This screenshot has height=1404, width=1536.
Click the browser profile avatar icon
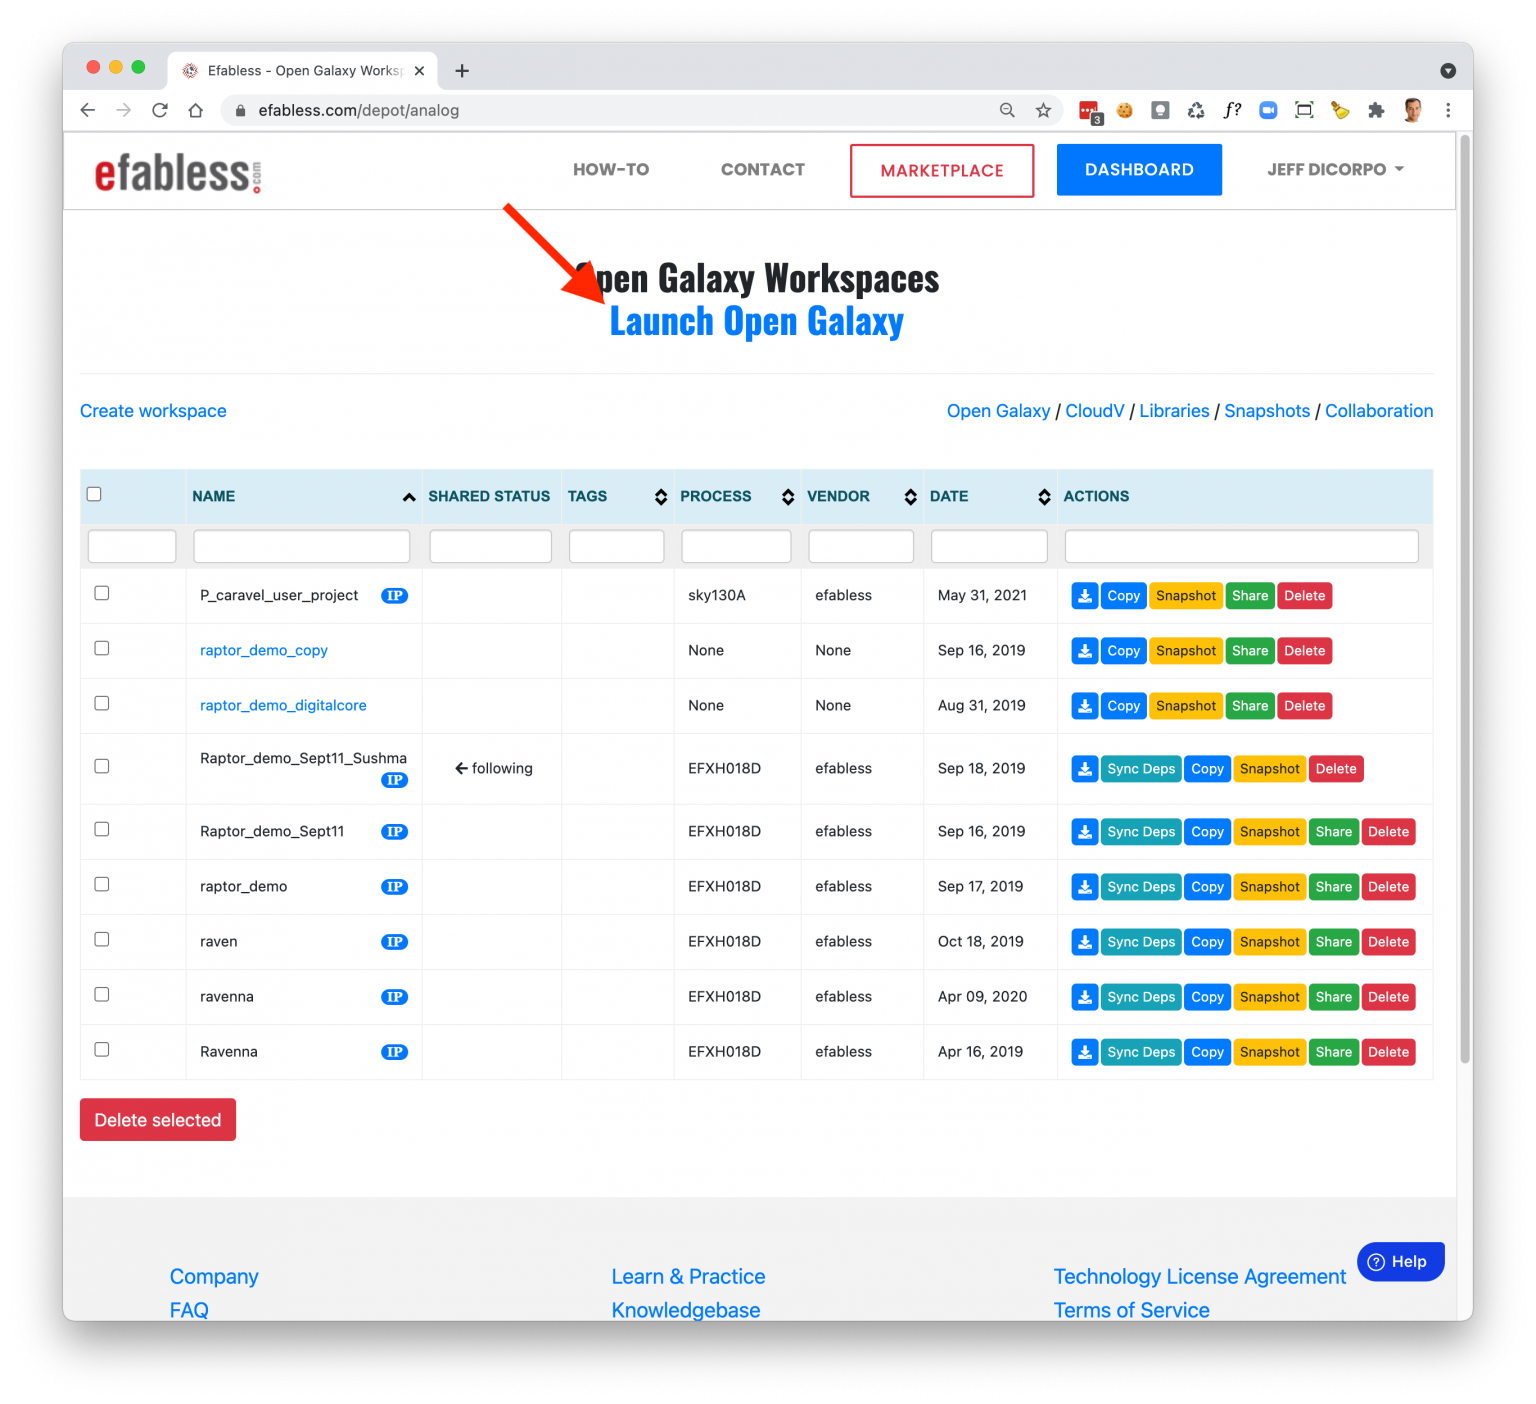pyautogui.click(x=1412, y=110)
